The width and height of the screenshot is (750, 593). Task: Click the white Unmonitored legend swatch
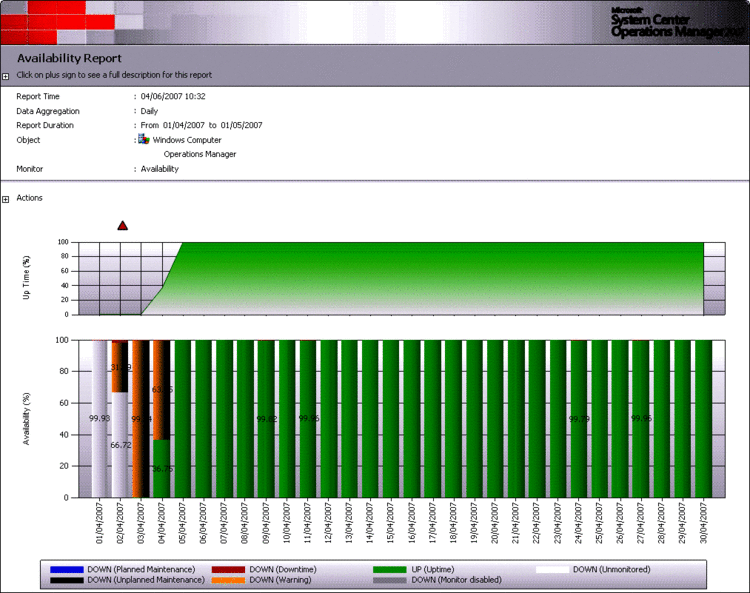click(551, 569)
